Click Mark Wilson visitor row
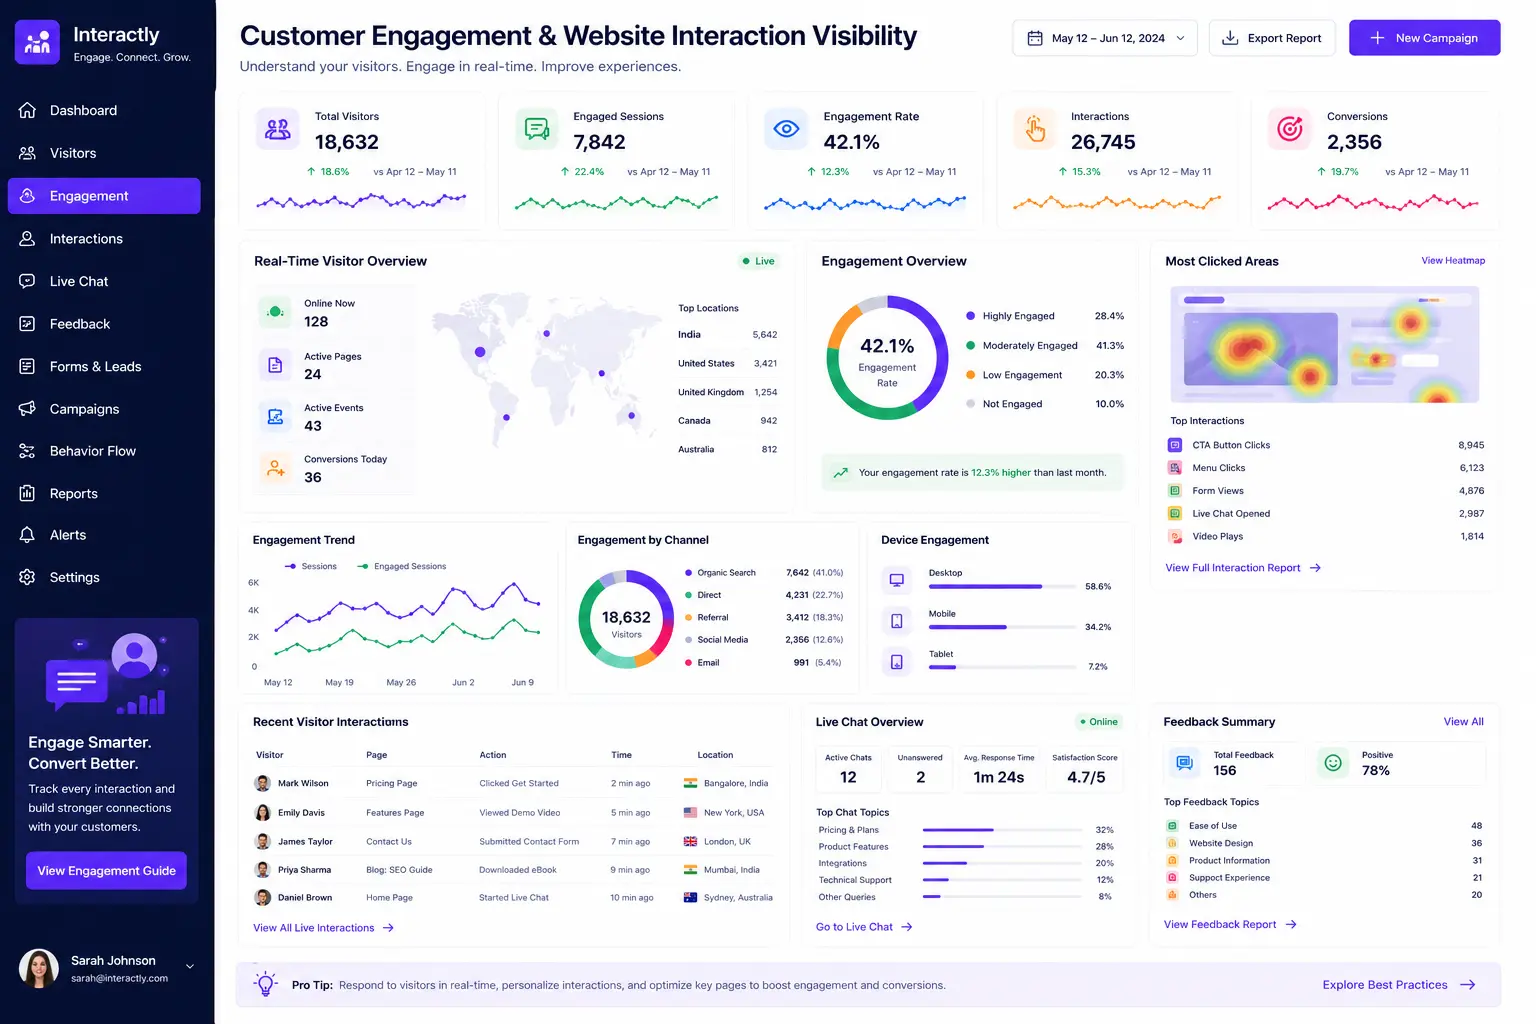1536x1024 pixels. click(x=514, y=784)
